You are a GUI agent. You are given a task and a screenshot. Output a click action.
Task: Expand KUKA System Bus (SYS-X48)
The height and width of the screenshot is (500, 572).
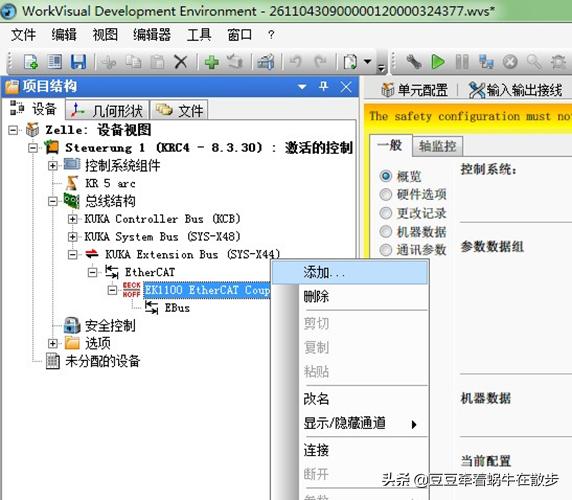pos(72,237)
